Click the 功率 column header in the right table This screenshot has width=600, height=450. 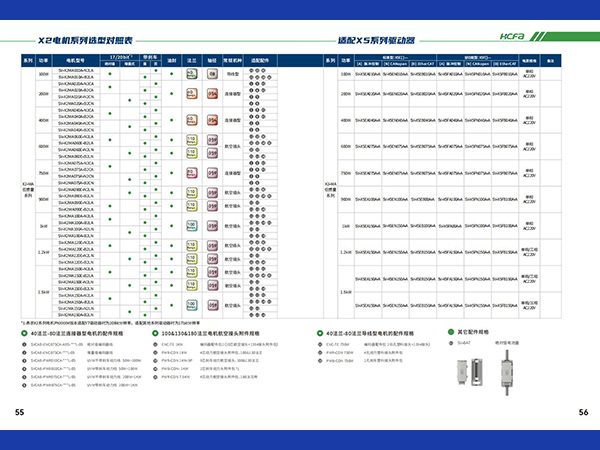346,61
